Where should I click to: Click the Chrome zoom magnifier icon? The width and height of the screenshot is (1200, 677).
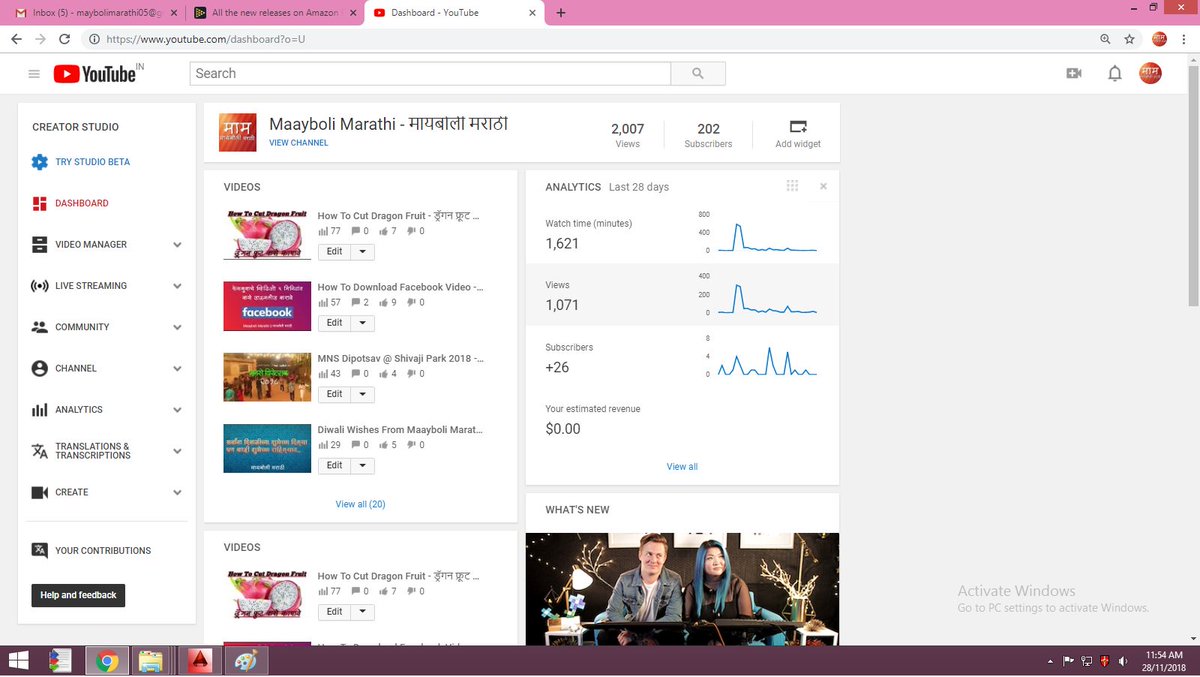[1105, 39]
